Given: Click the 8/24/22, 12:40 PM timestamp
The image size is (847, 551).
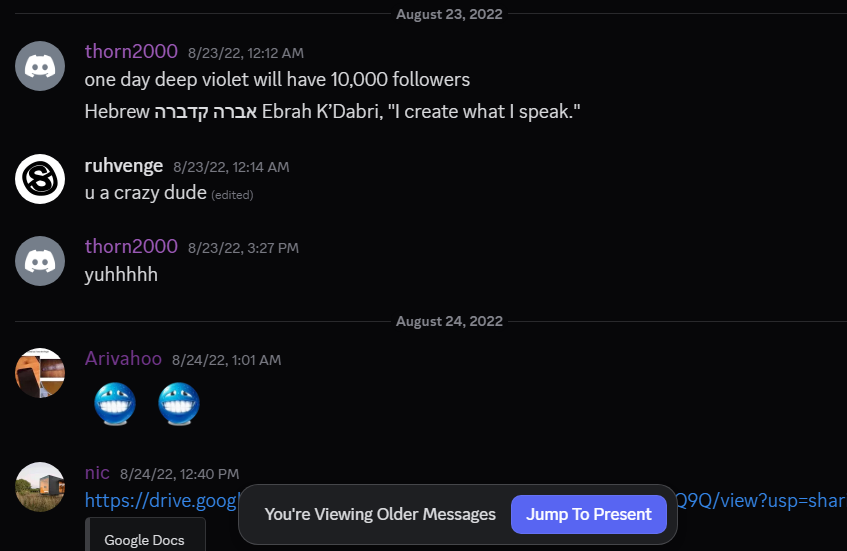Looking at the screenshot, I should point(179,474).
